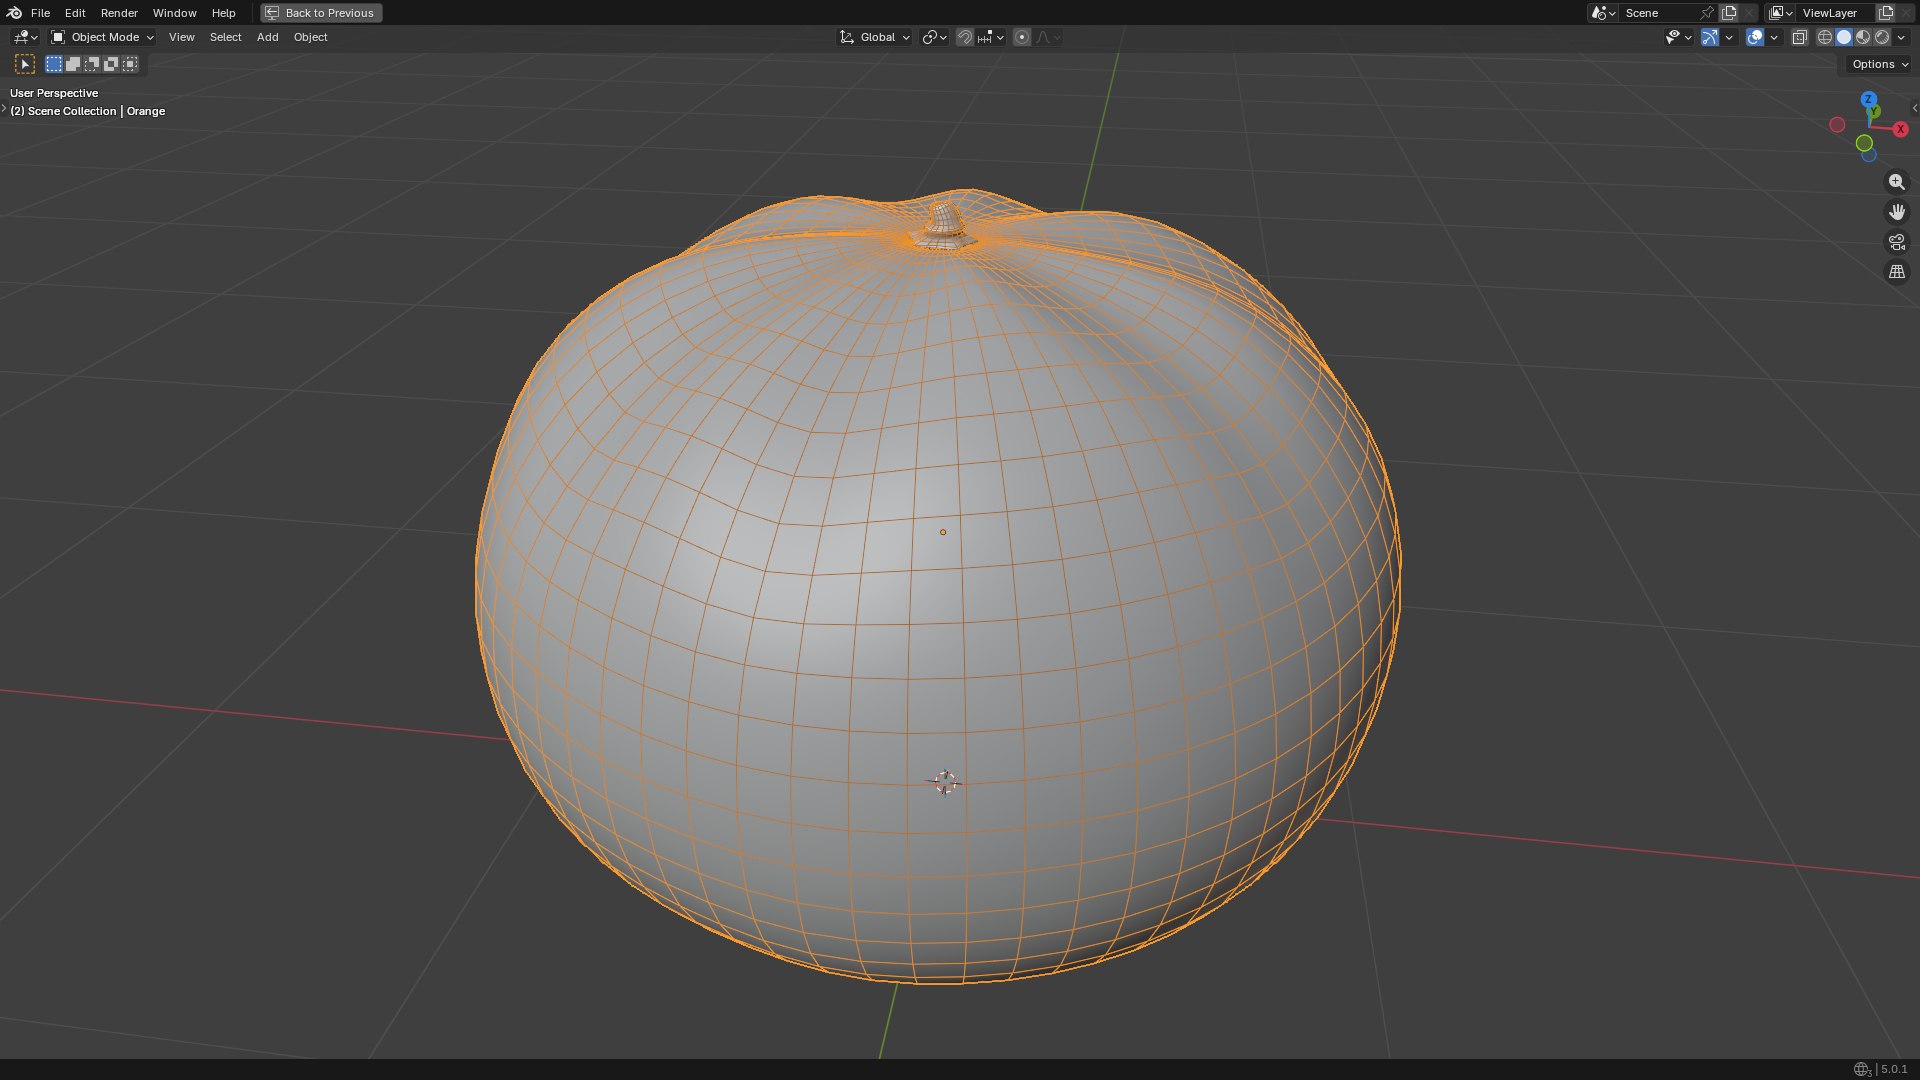This screenshot has width=1920, height=1080.
Task: Switch to wireframe shading
Action: click(x=1825, y=37)
